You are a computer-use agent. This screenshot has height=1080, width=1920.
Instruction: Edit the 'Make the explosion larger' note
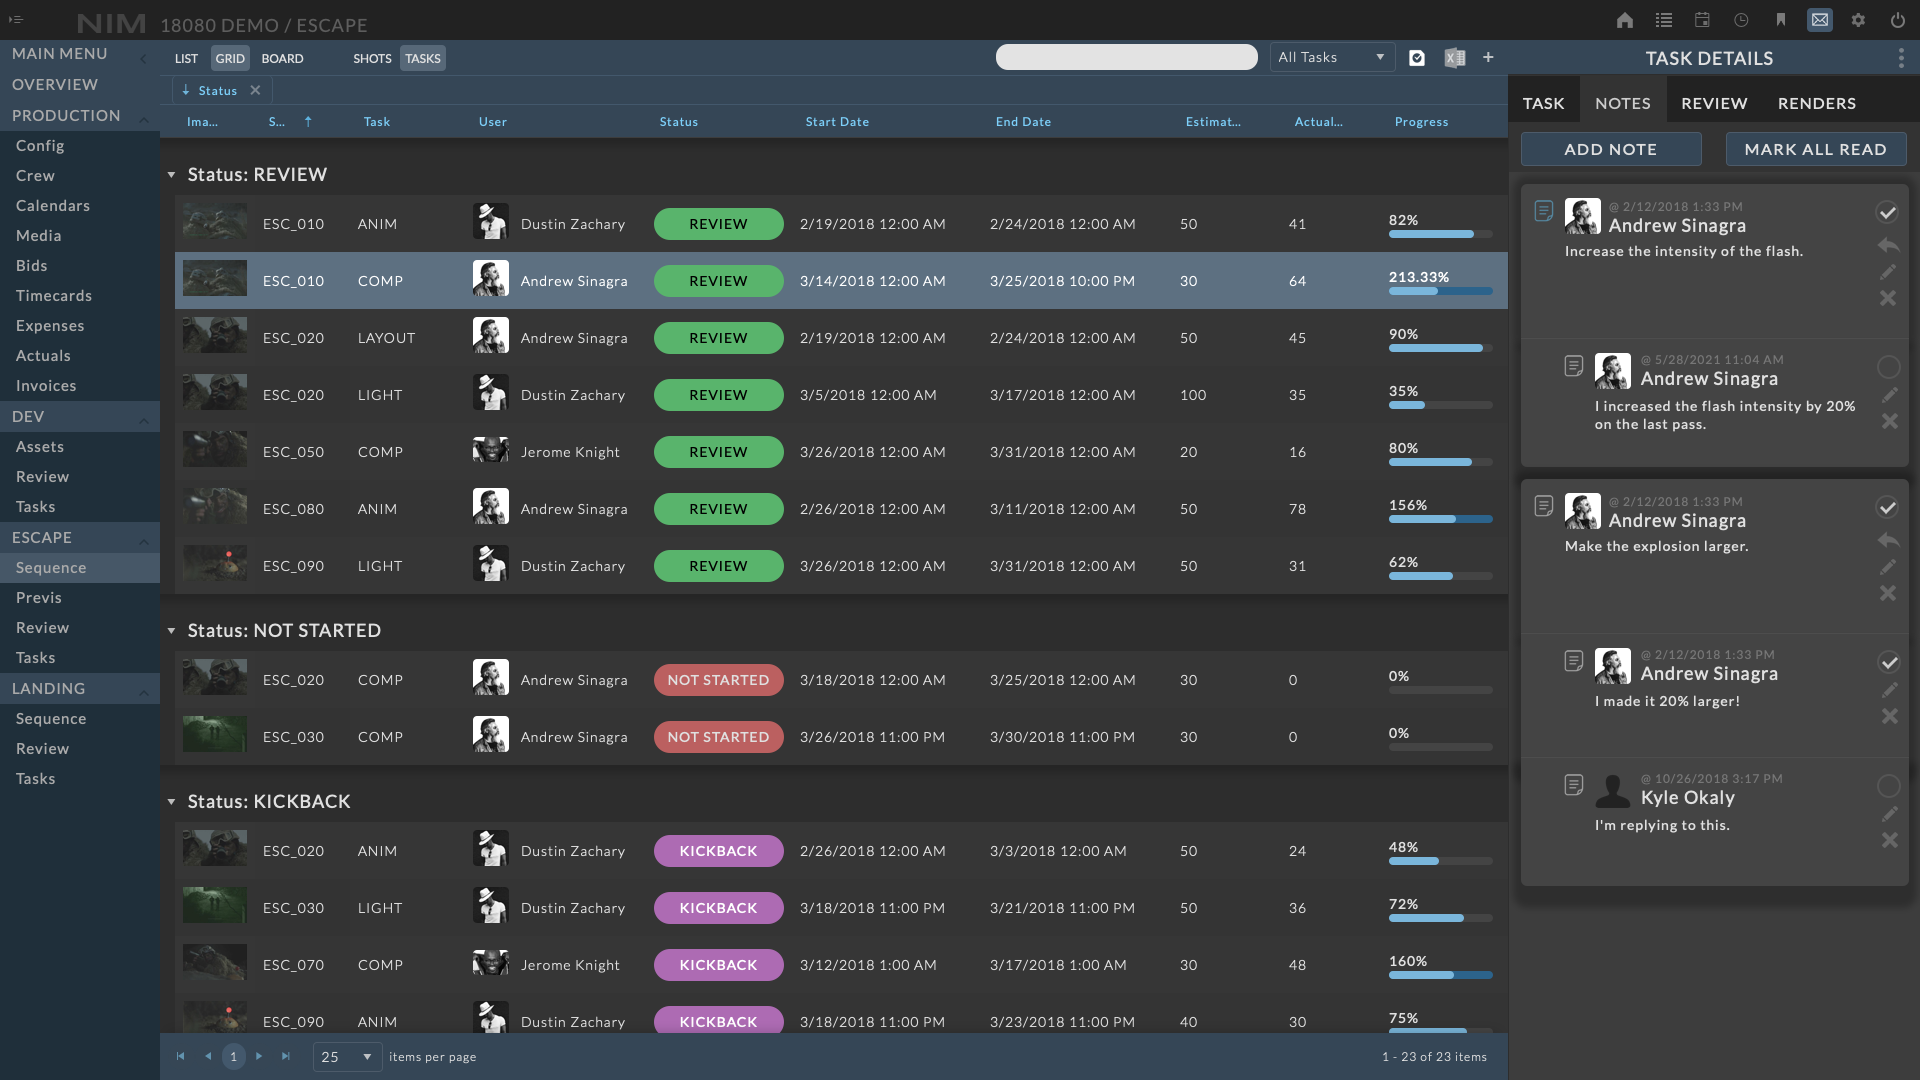coord(1888,567)
